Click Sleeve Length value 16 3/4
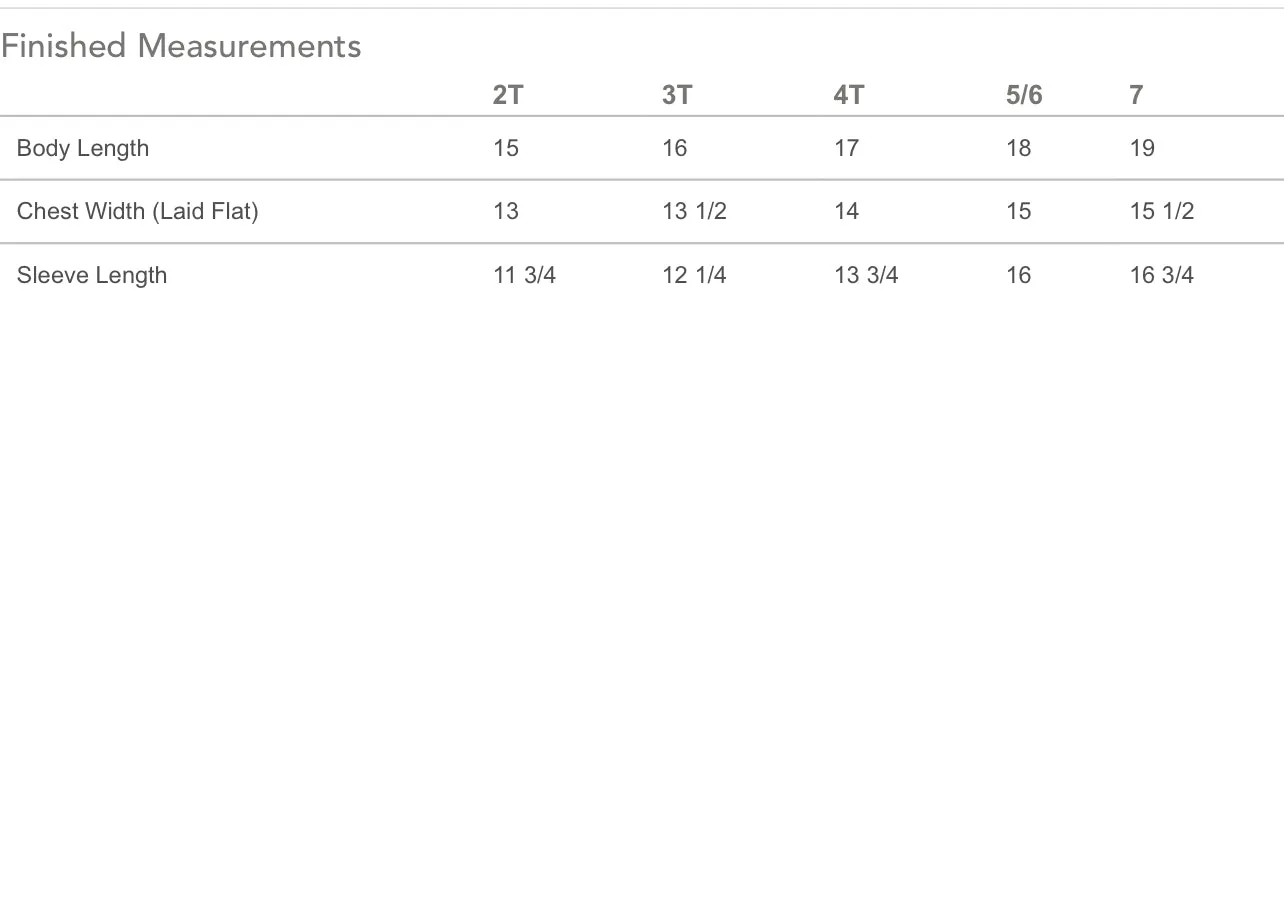 click(x=1162, y=275)
